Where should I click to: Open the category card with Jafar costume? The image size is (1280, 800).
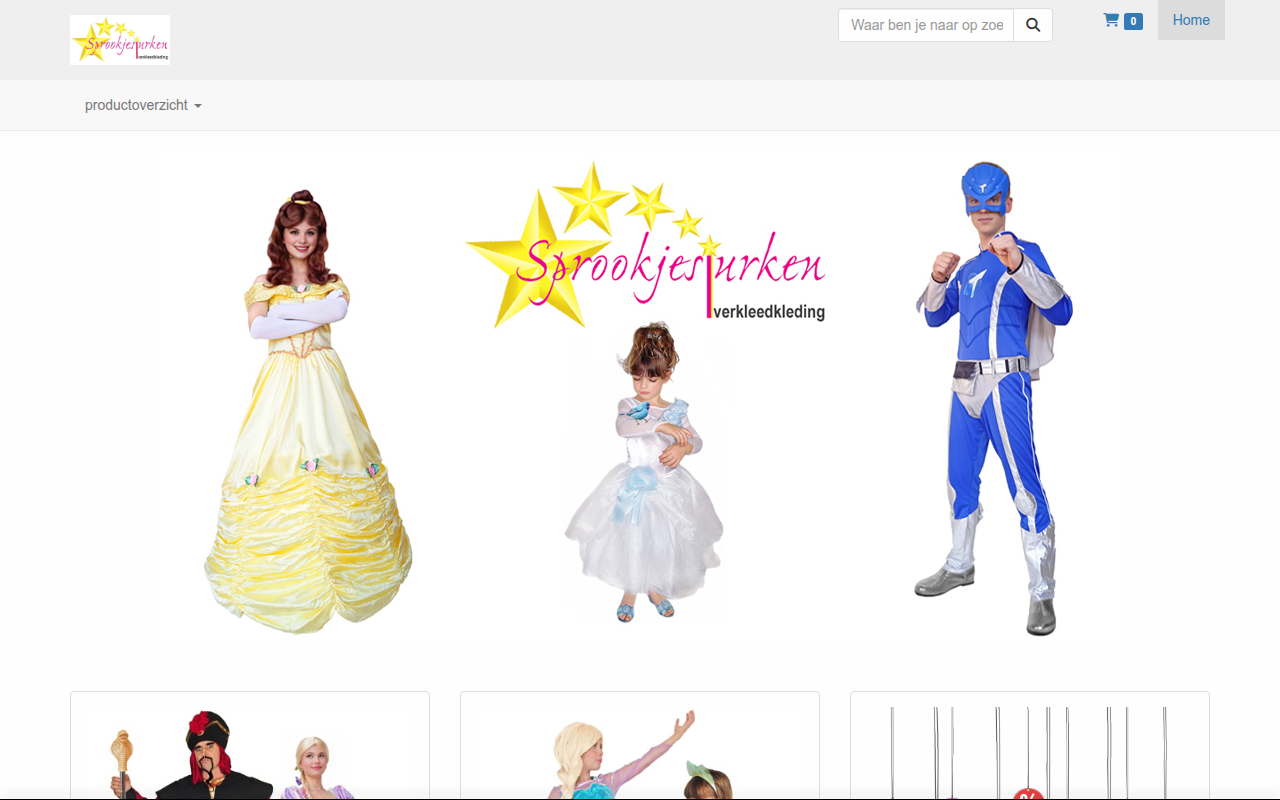point(250,746)
